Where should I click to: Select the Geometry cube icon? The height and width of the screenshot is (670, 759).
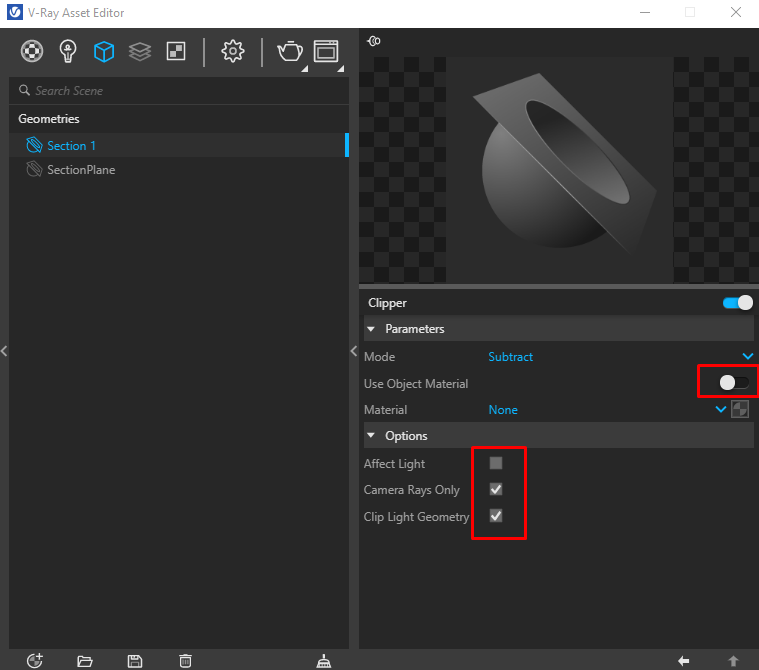click(x=104, y=51)
